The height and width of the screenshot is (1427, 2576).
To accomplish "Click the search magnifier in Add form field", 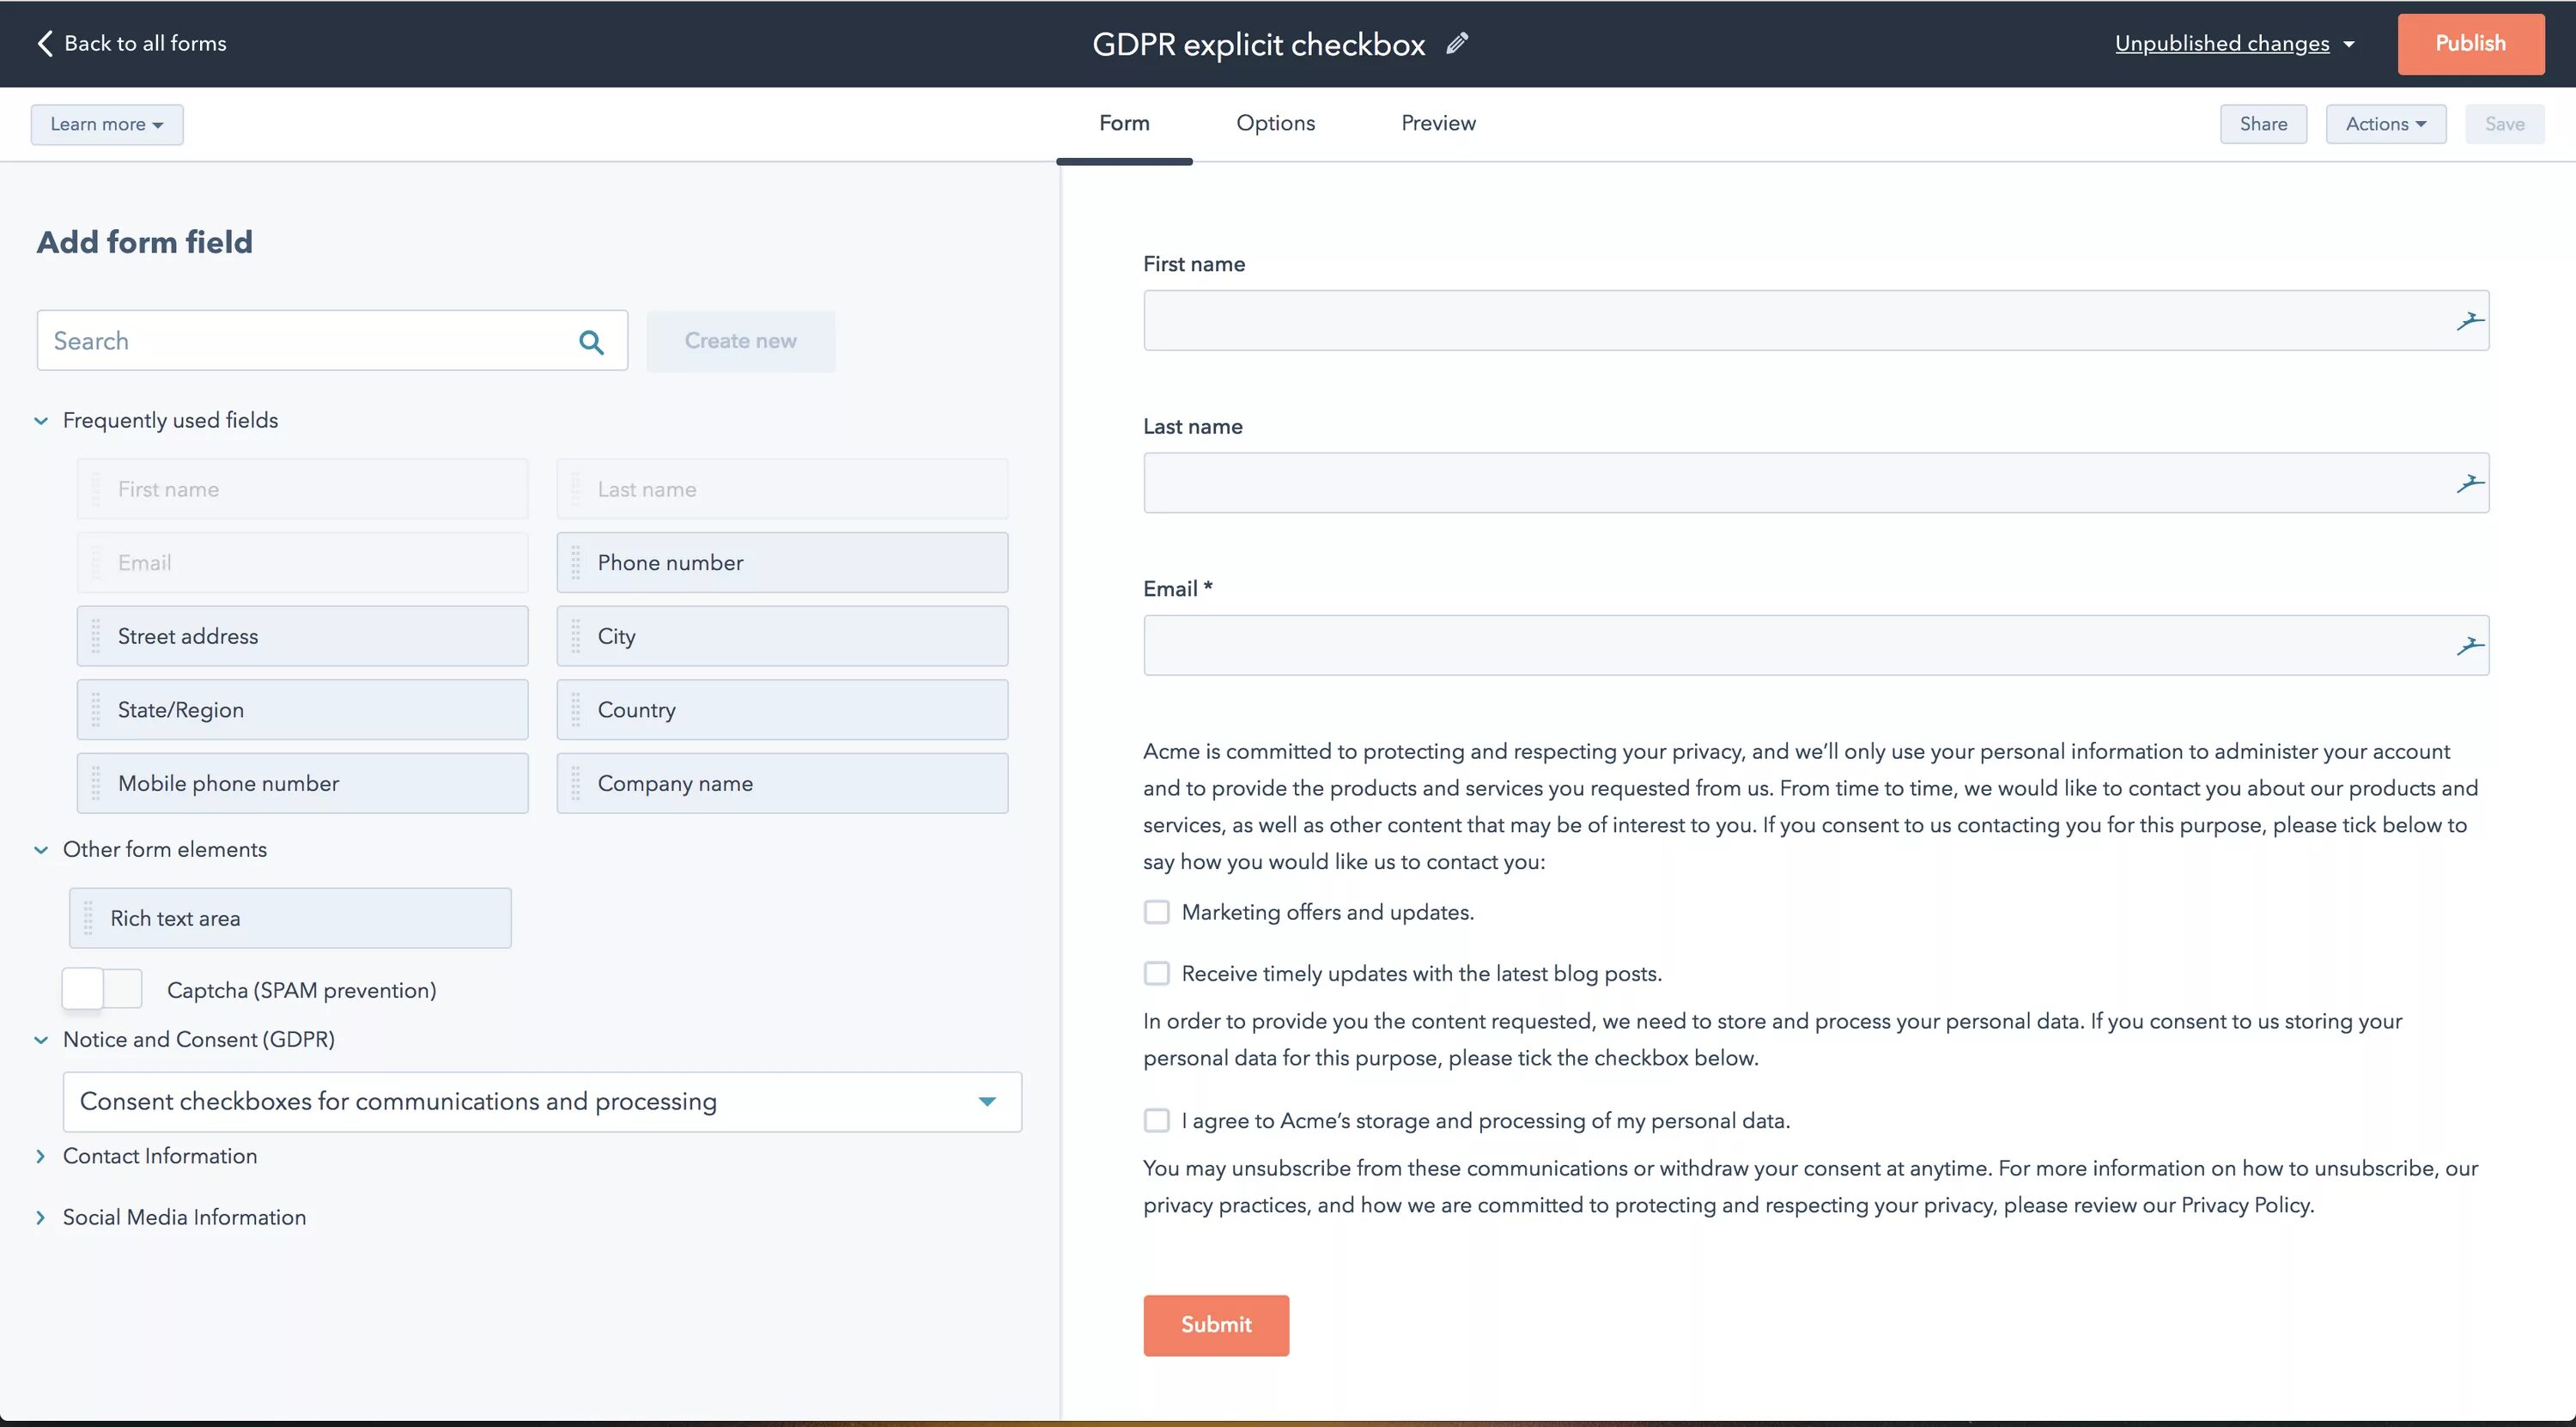I will pyautogui.click(x=592, y=341).
